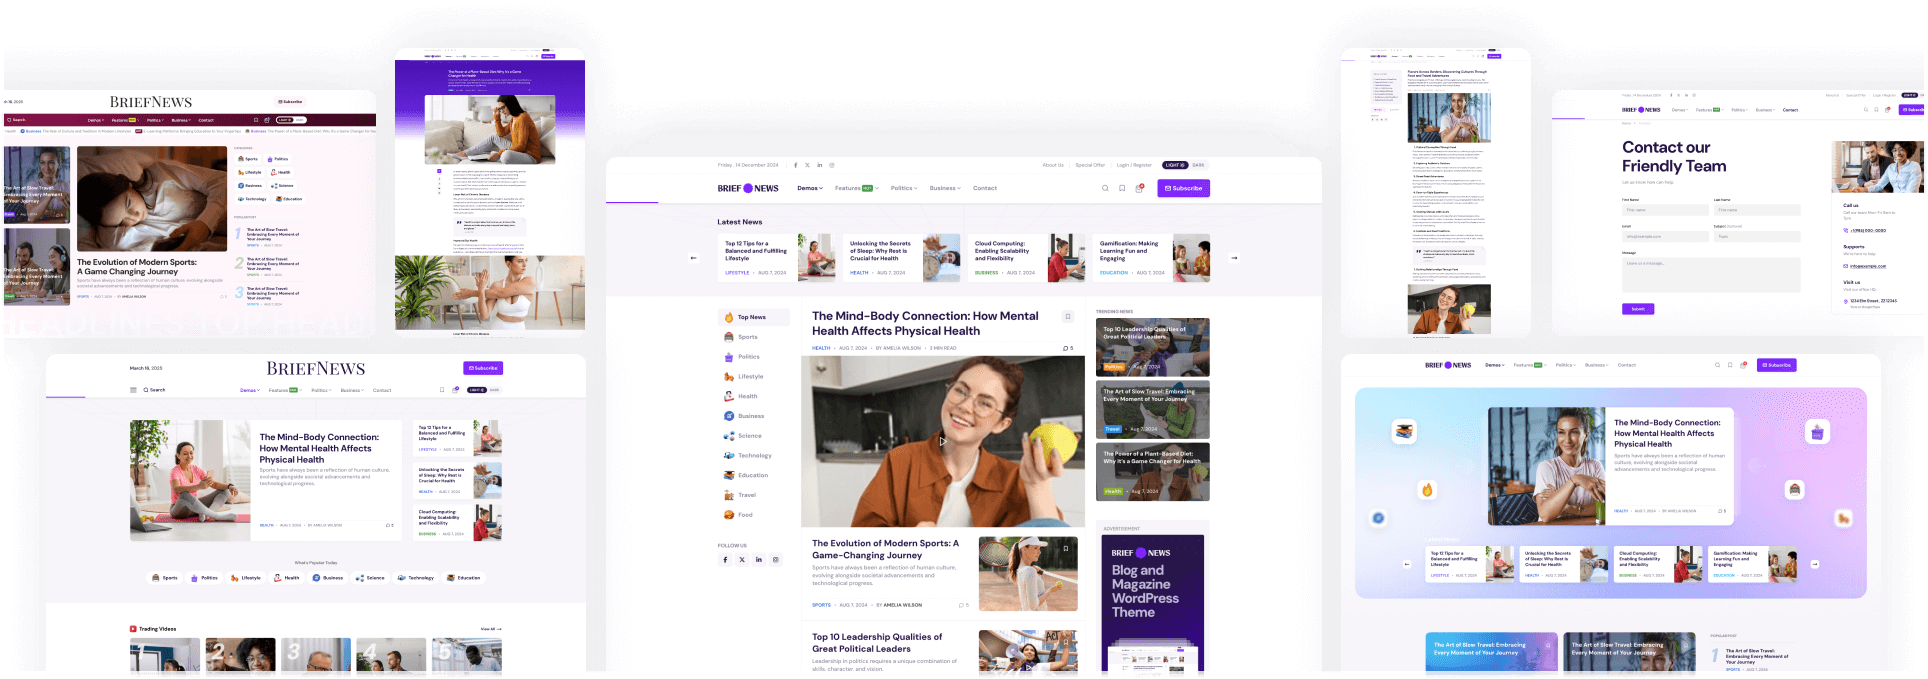Screen dimensions: 1928x679
Task: Click next arrow on Latest News carousel
Action: pos(1234,258)
